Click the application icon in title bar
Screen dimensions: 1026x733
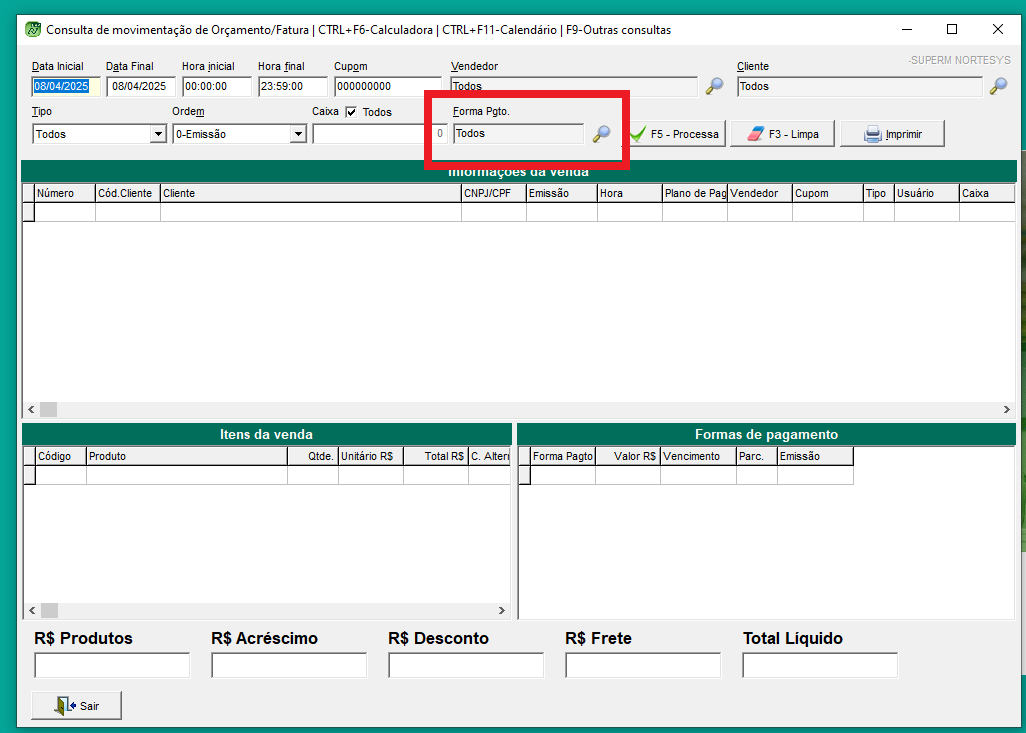click(x=33, y=30)
